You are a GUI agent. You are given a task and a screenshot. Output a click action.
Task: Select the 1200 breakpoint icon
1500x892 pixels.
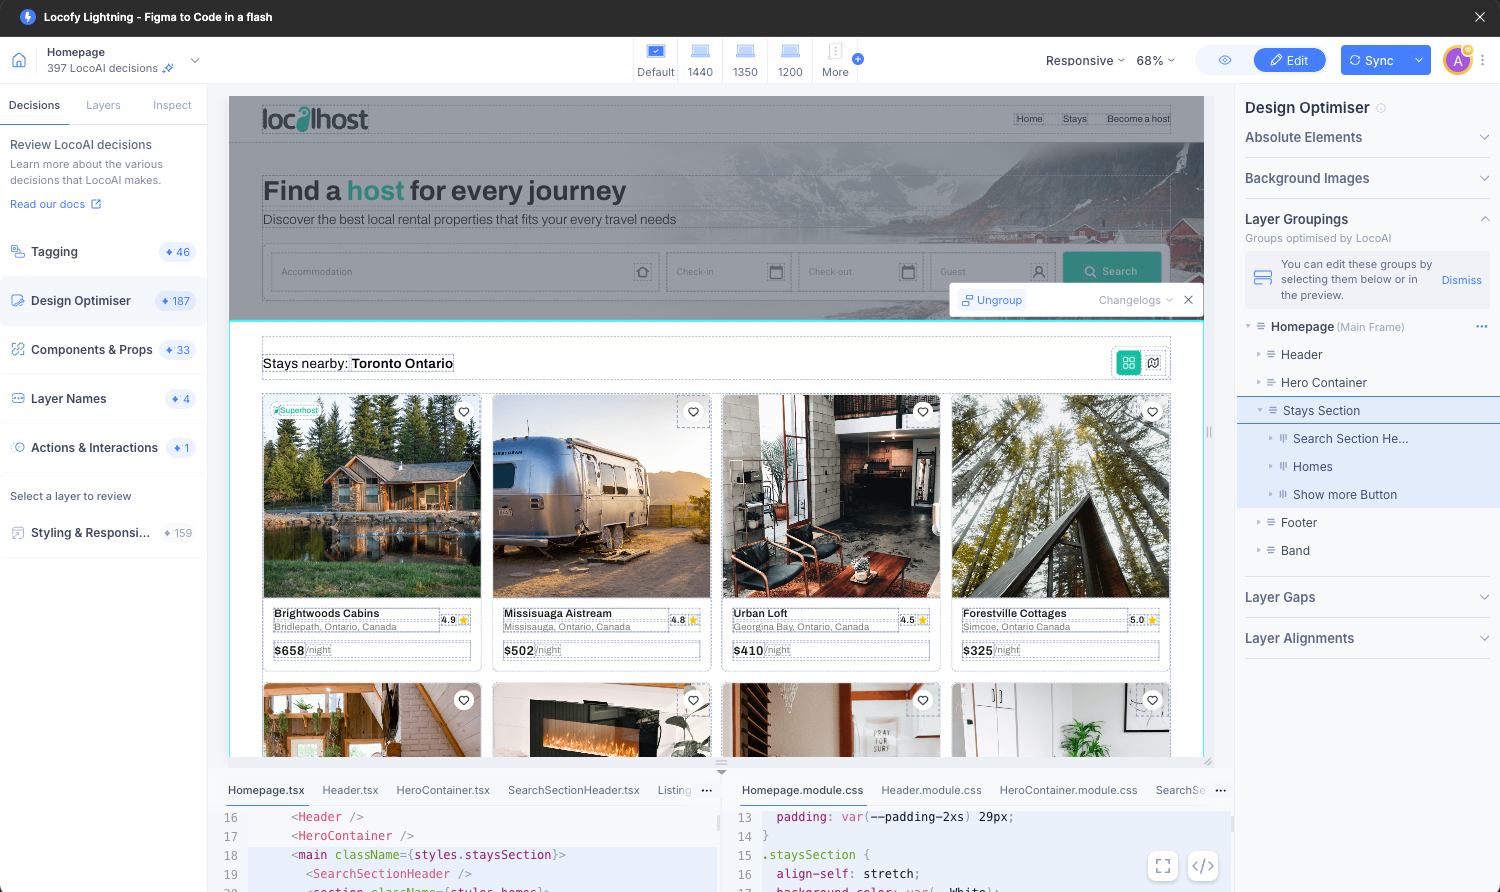click(790, 52)
